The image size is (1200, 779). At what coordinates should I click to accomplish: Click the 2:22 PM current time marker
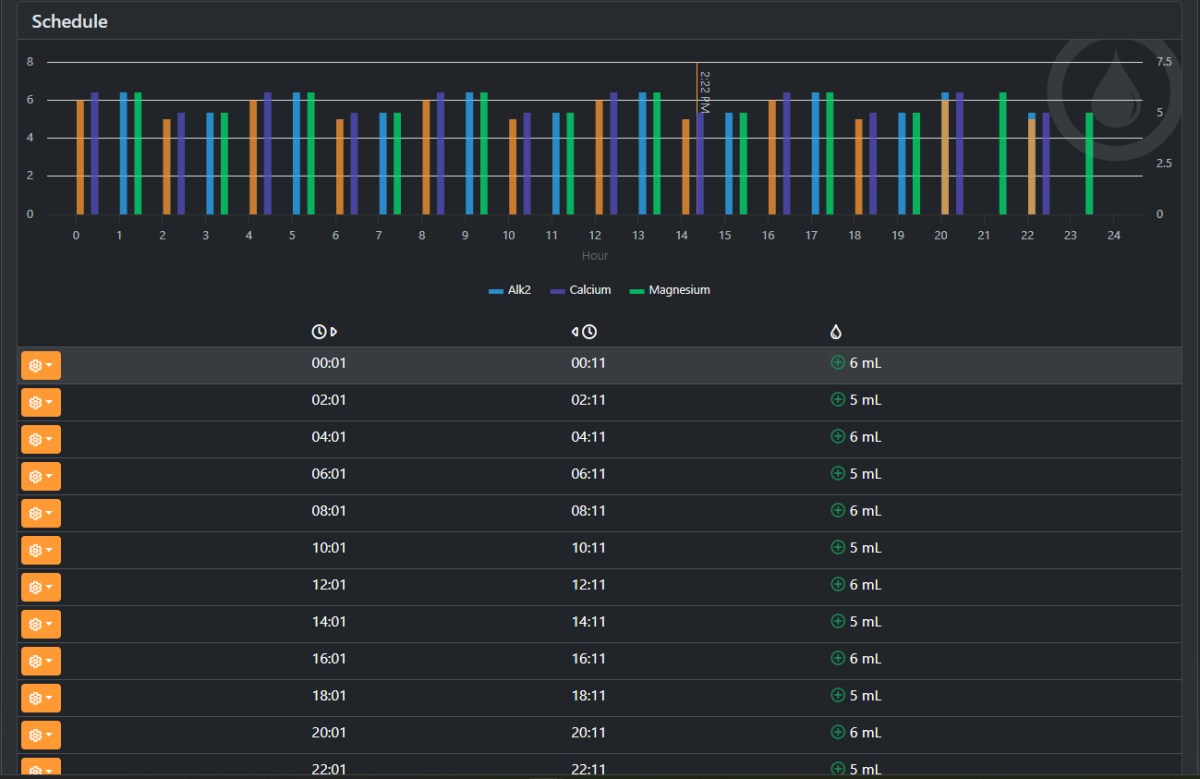click(x=704, y=91)
